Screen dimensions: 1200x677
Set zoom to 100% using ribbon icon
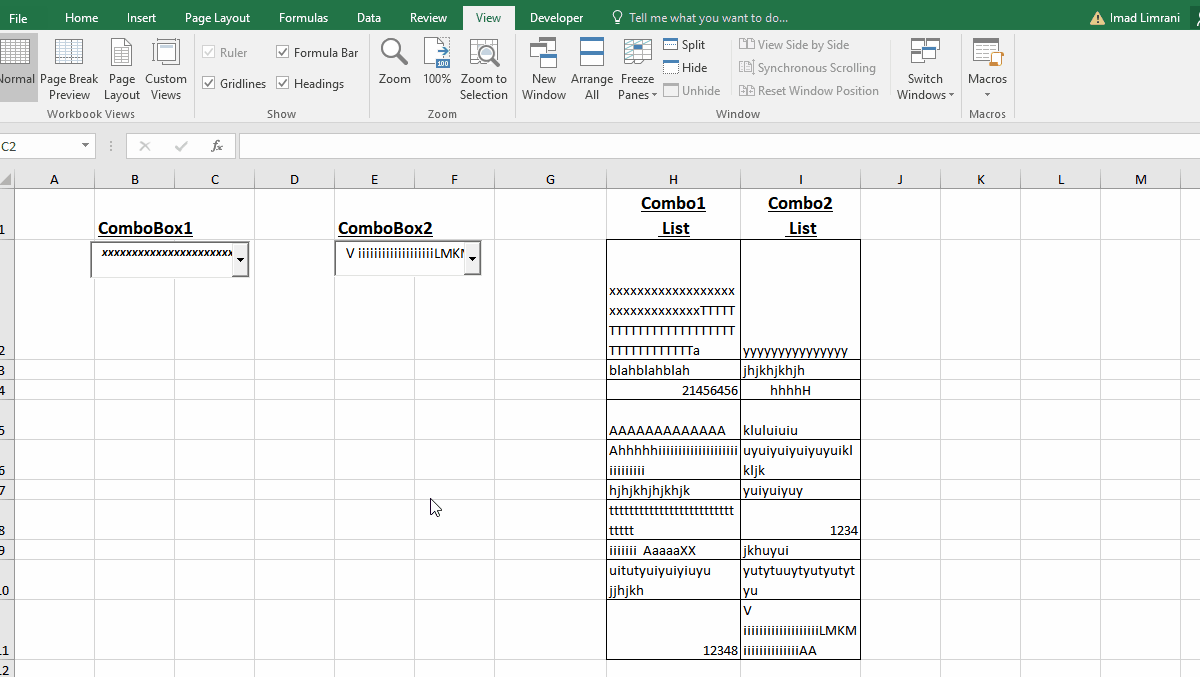[x=437, y=64]
